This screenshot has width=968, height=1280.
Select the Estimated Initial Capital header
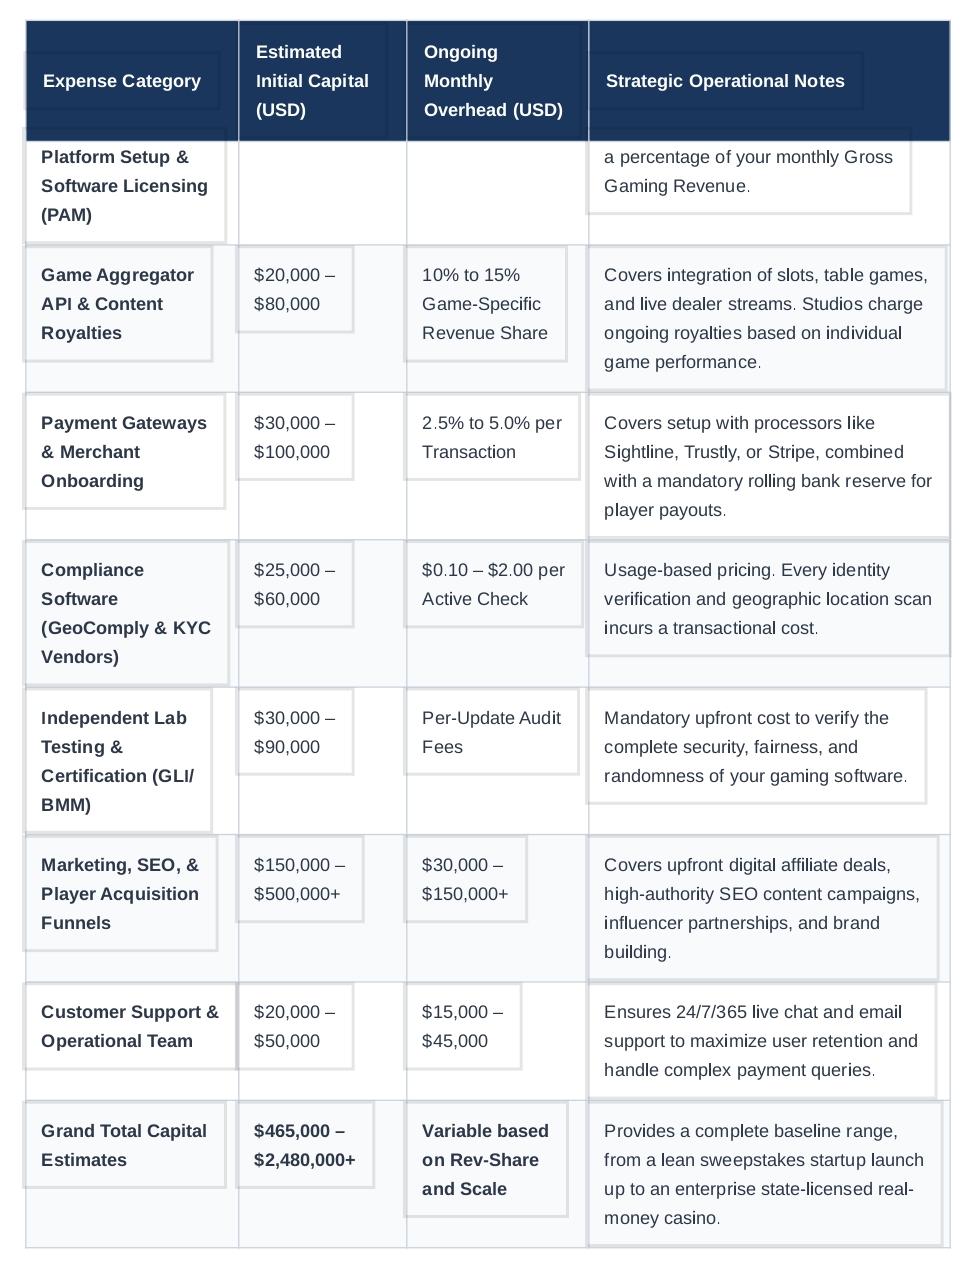pos(312,81)
